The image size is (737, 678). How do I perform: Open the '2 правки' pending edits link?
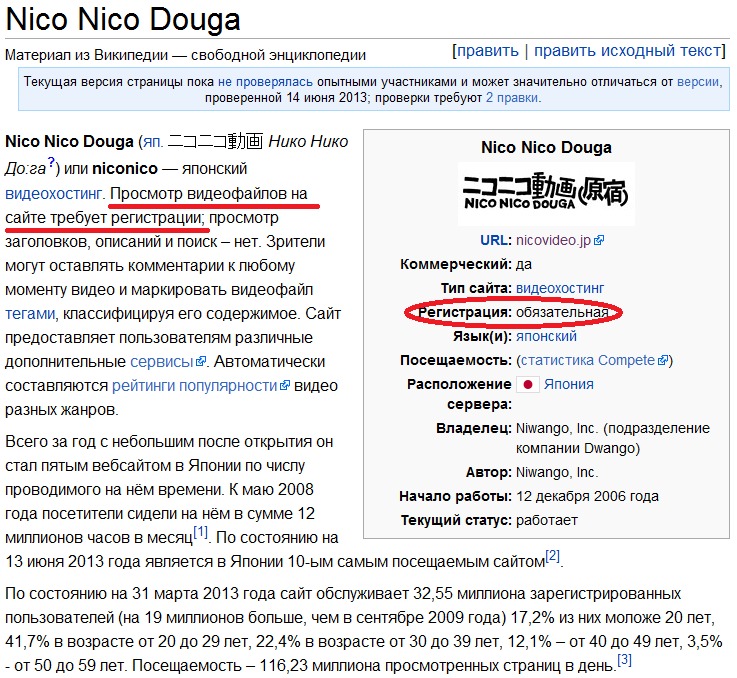[x=511, y=98]
